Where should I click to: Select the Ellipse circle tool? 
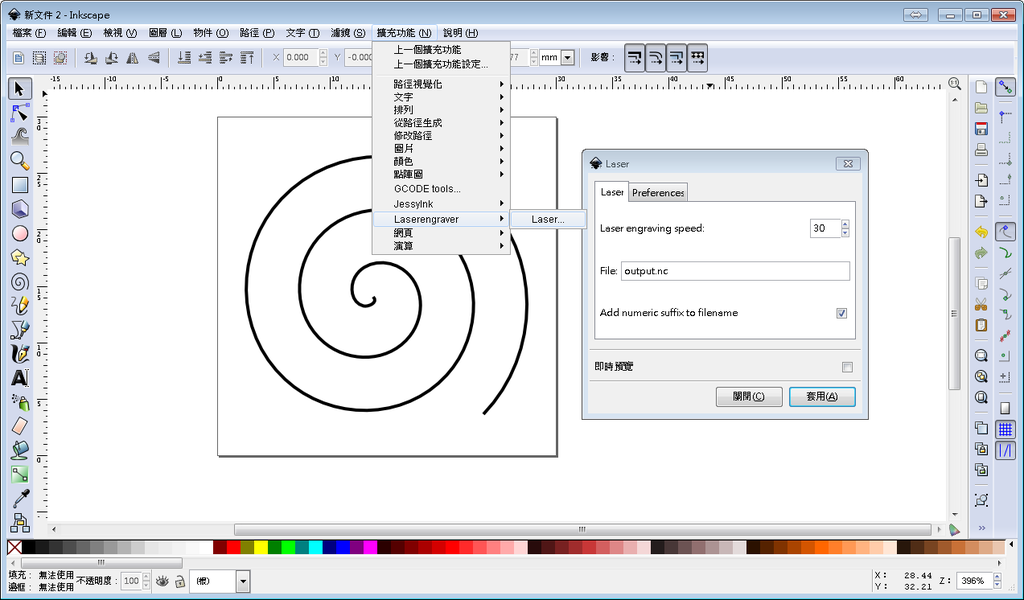20,233
